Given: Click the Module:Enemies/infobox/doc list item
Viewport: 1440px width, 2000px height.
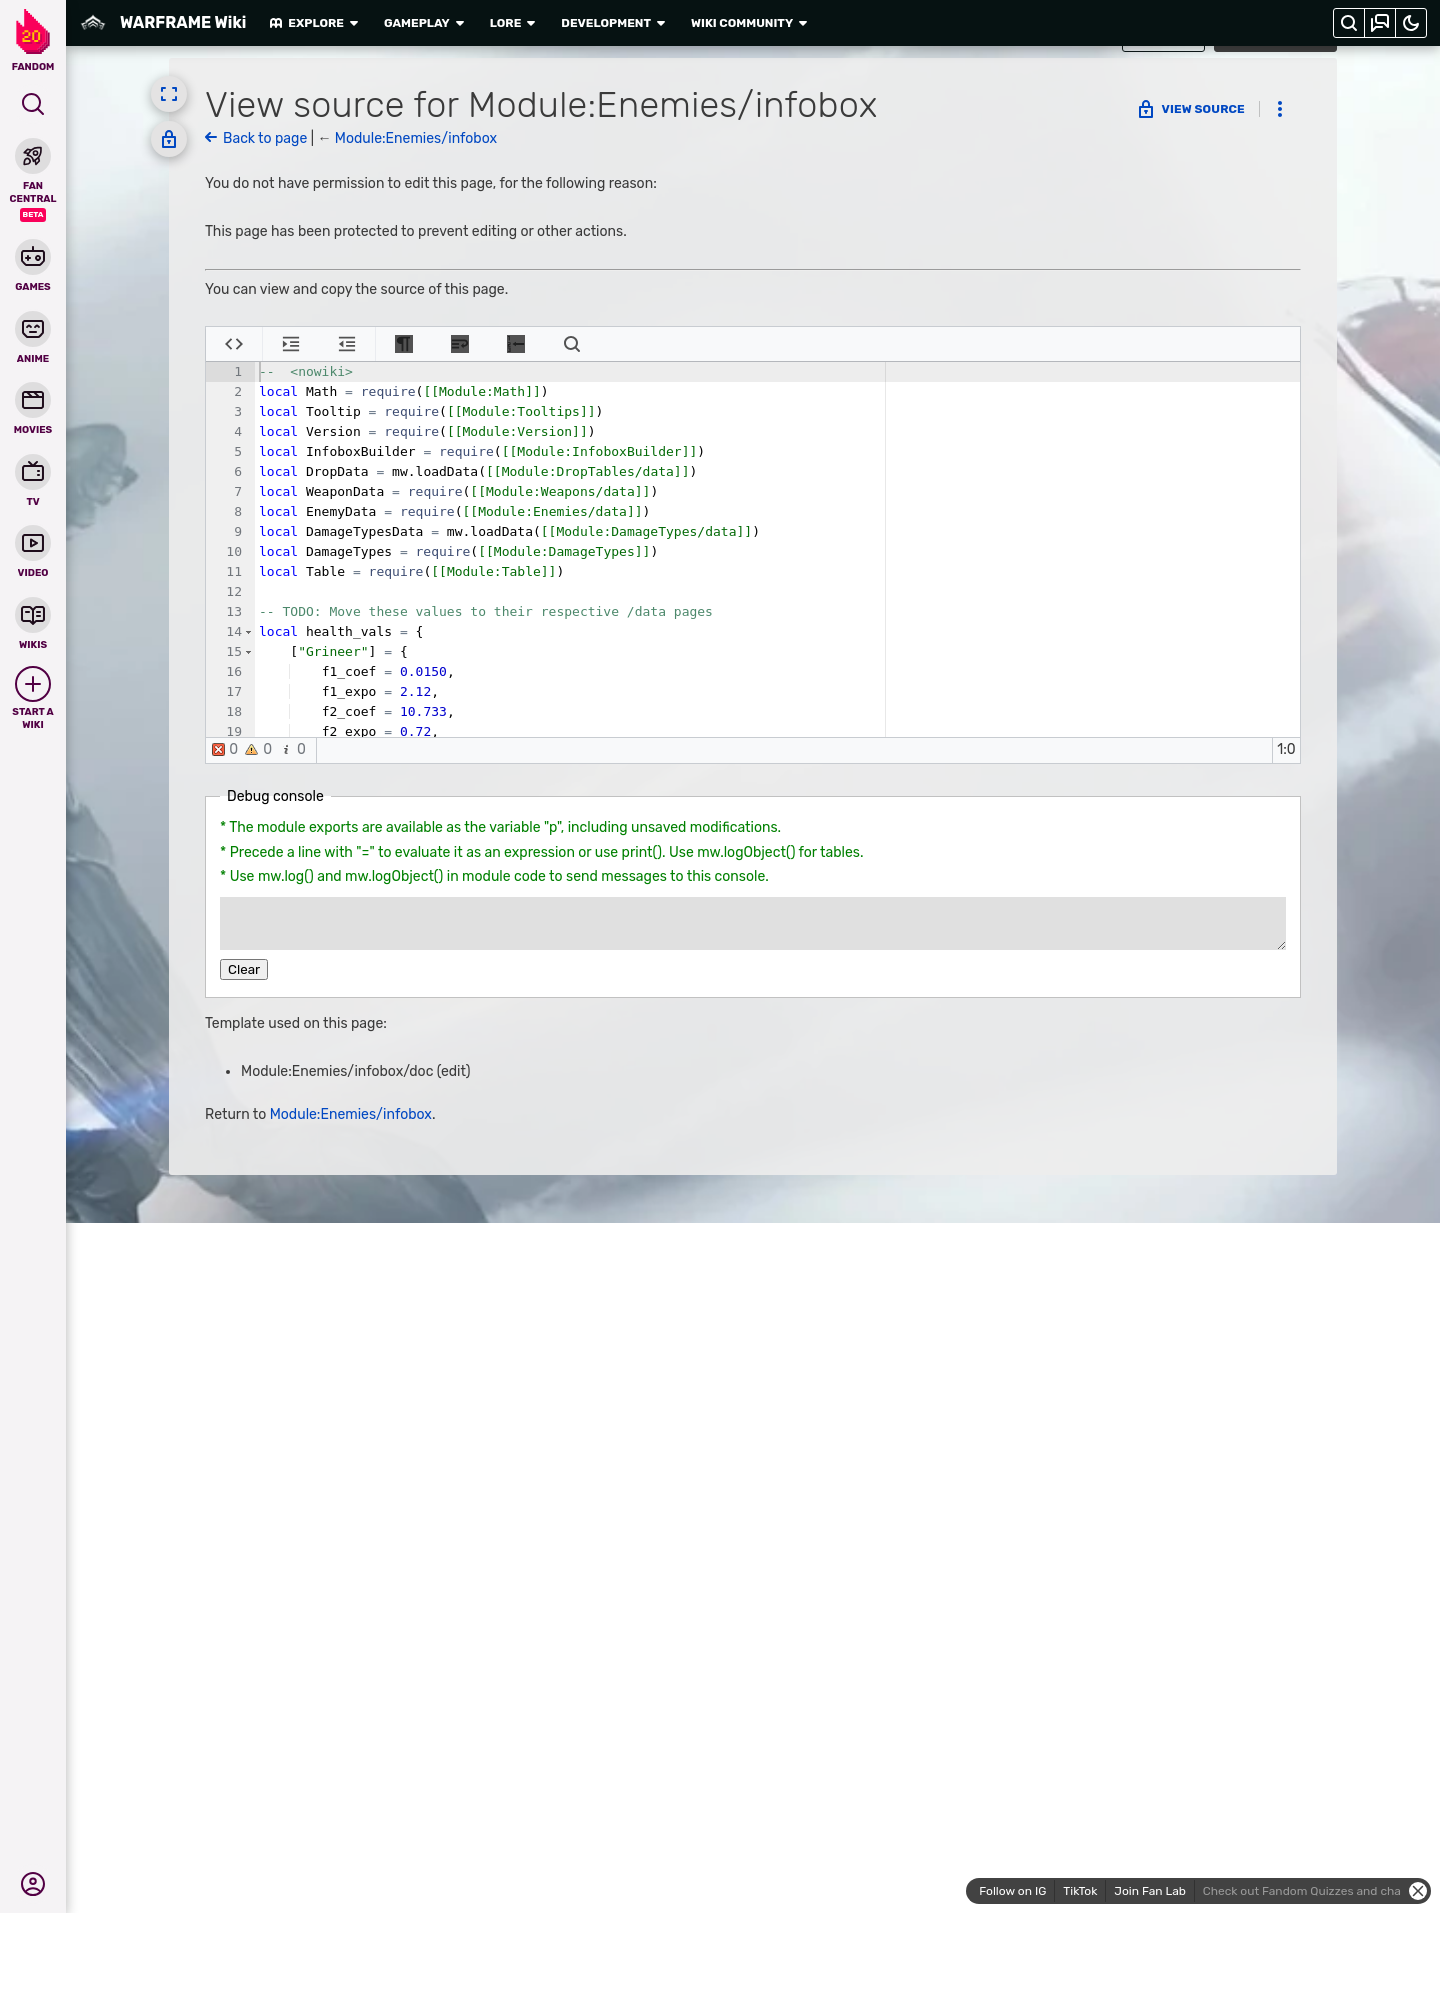Looking at the screenshot, I should click(355, 1071).
